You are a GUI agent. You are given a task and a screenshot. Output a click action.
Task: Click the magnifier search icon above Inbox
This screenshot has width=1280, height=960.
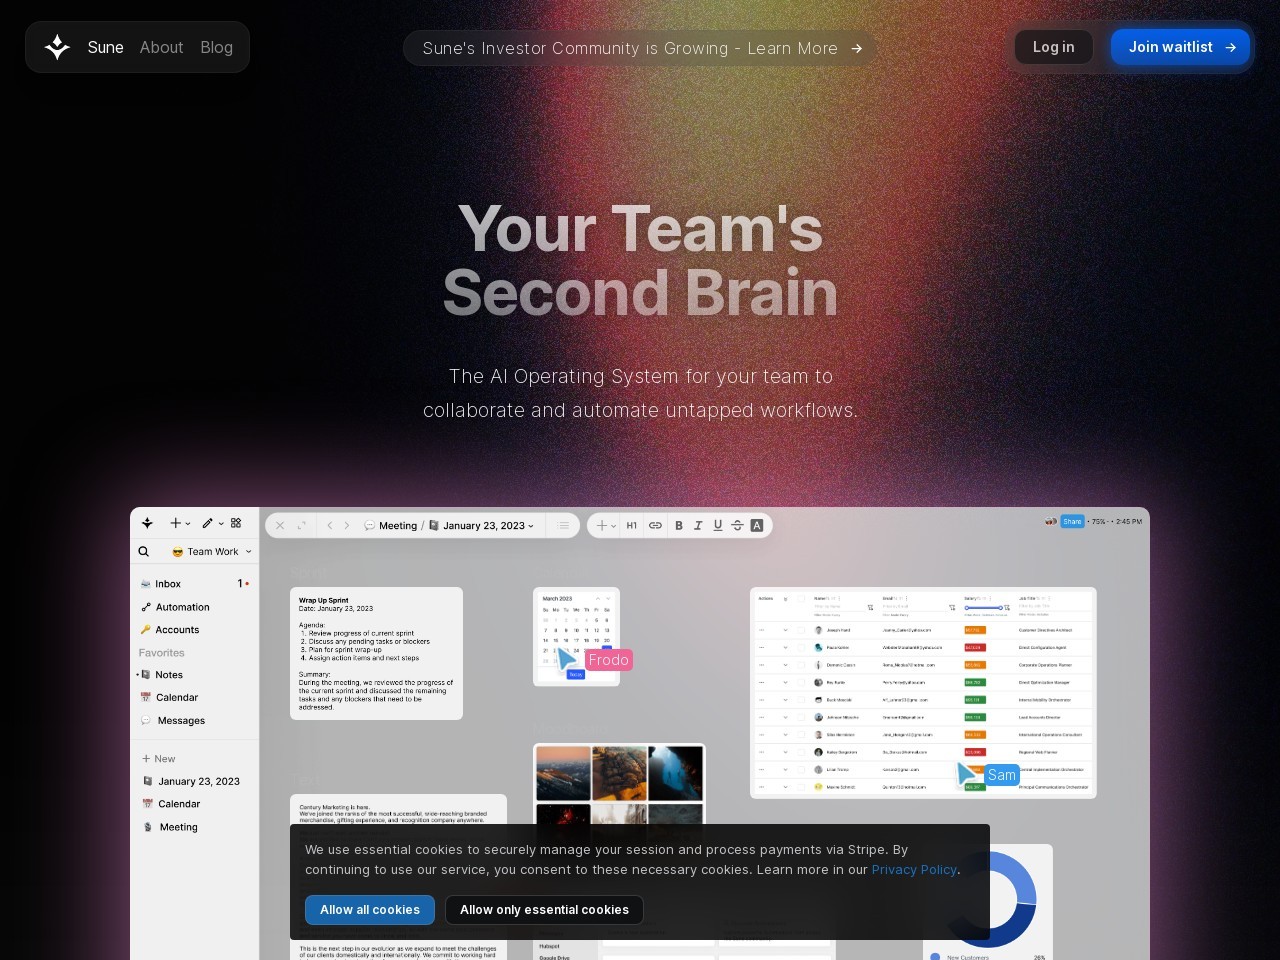click(144, 551)
